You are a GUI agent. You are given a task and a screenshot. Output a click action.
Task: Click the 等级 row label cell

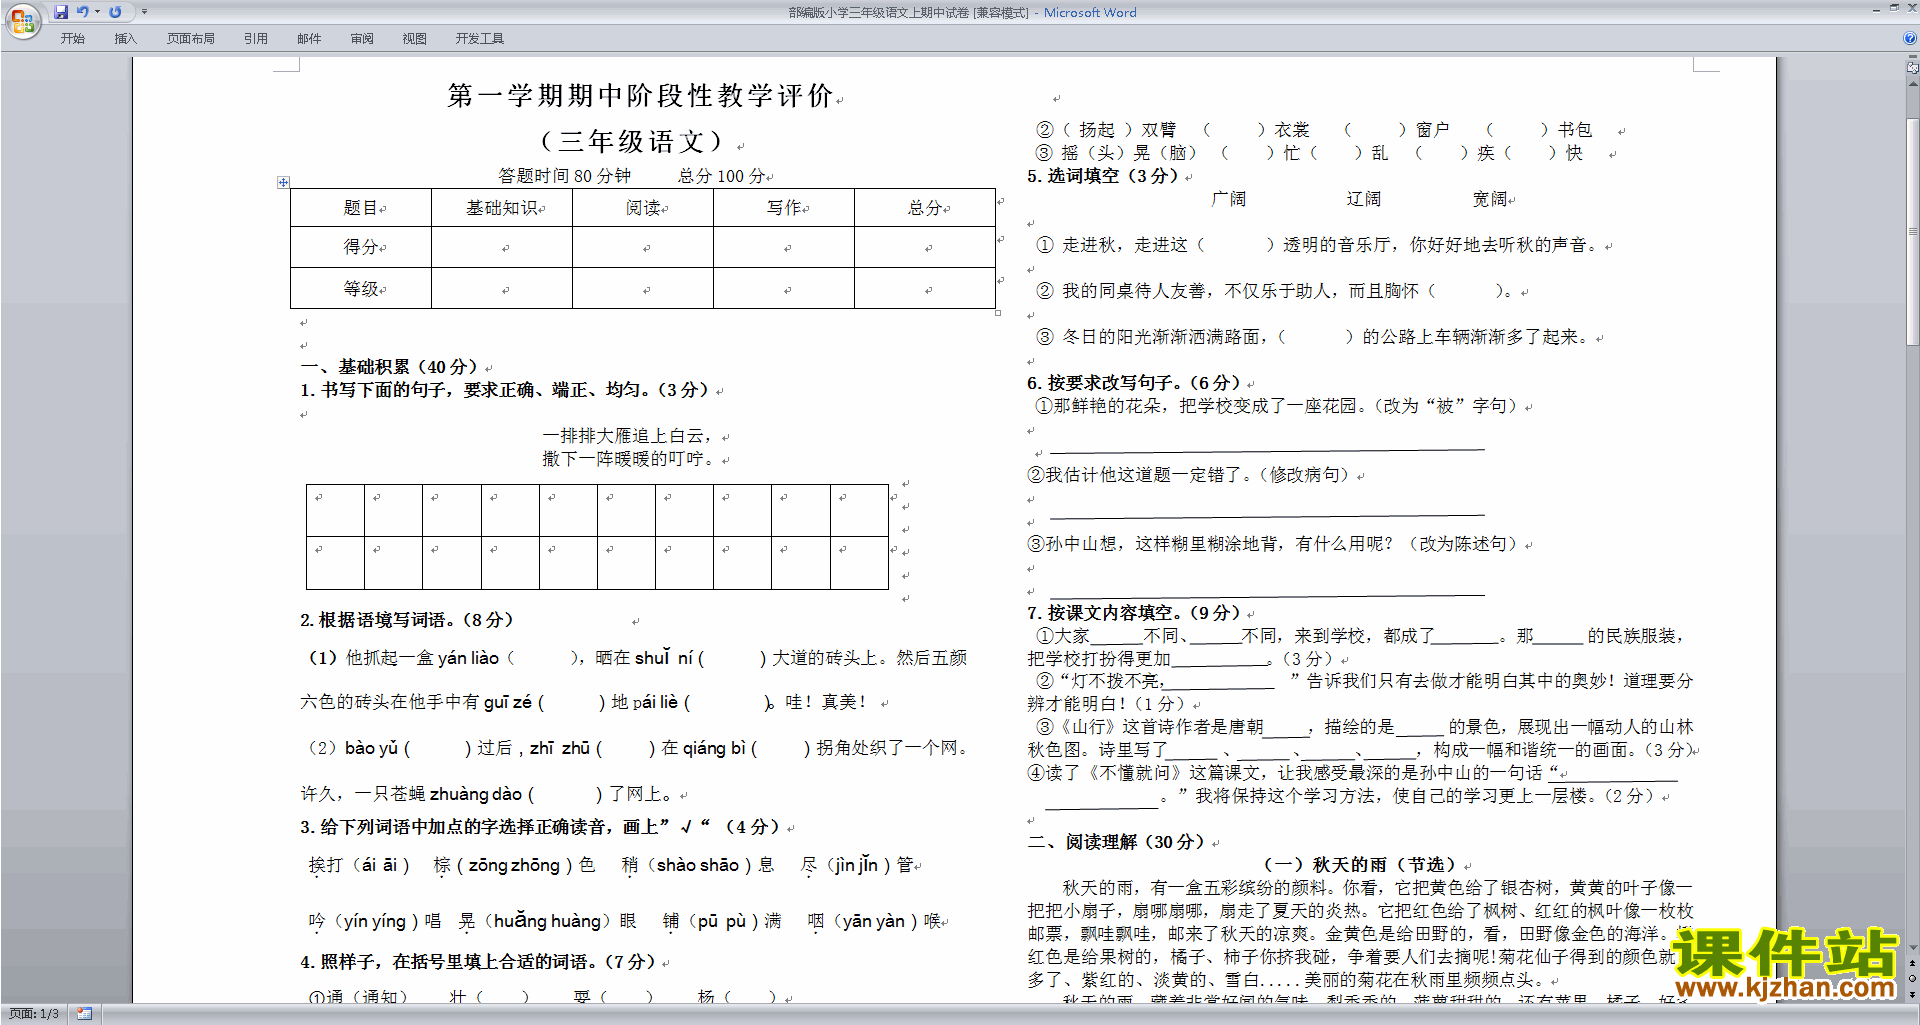point(361,288)
